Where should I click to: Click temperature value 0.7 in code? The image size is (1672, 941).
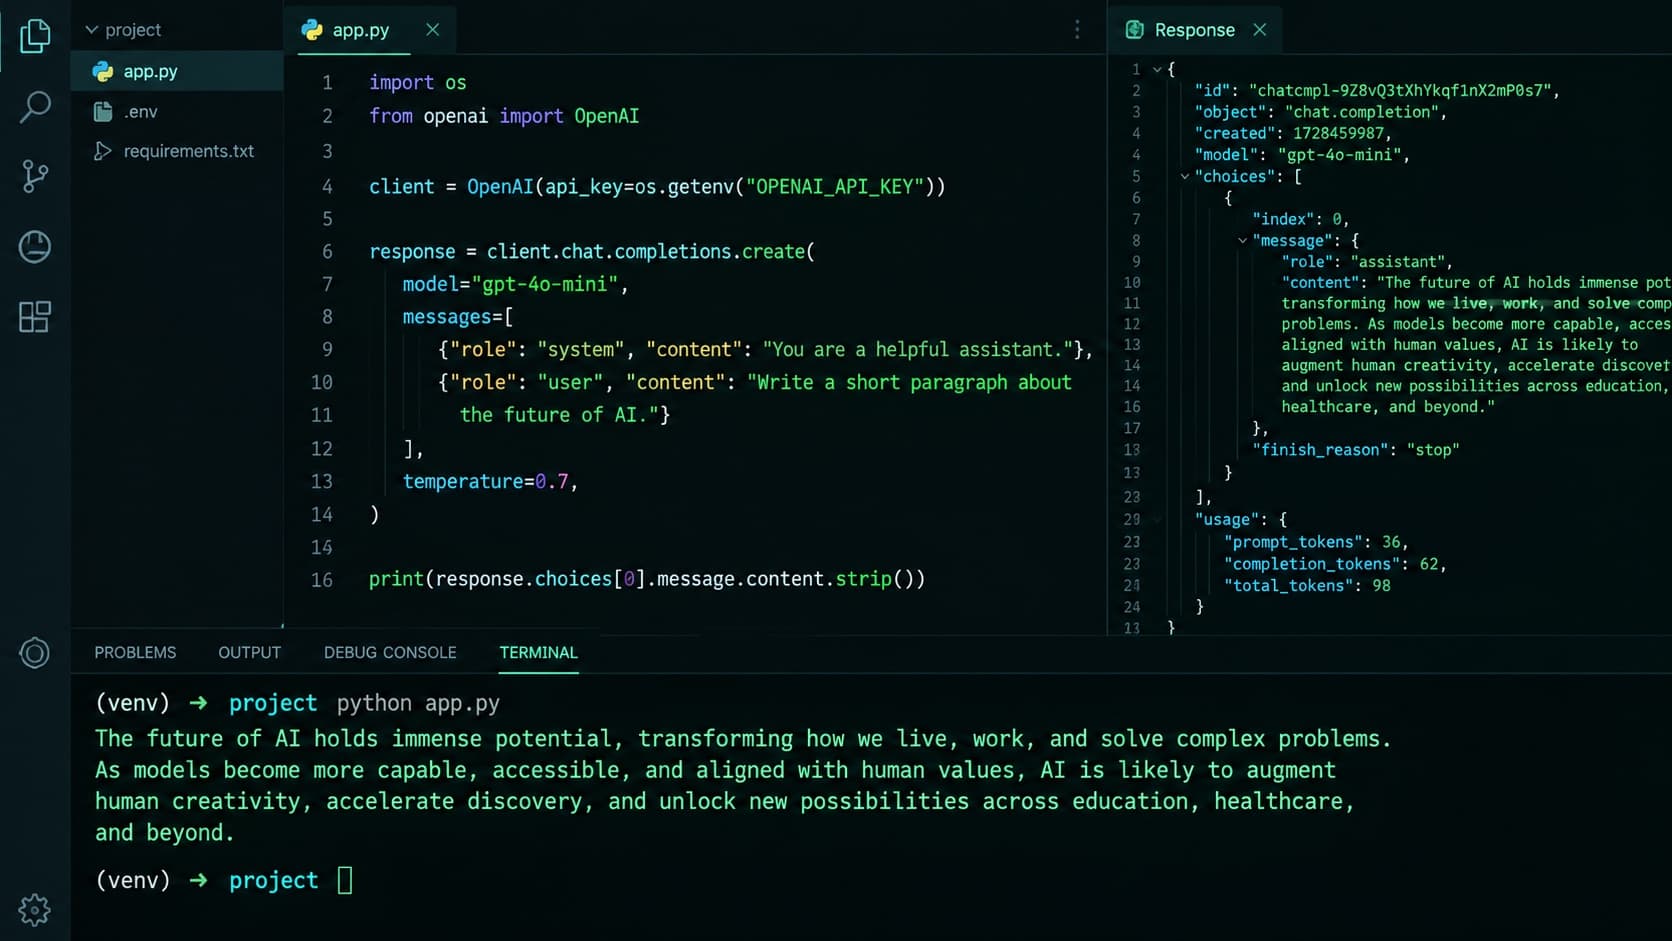[551, 482]
